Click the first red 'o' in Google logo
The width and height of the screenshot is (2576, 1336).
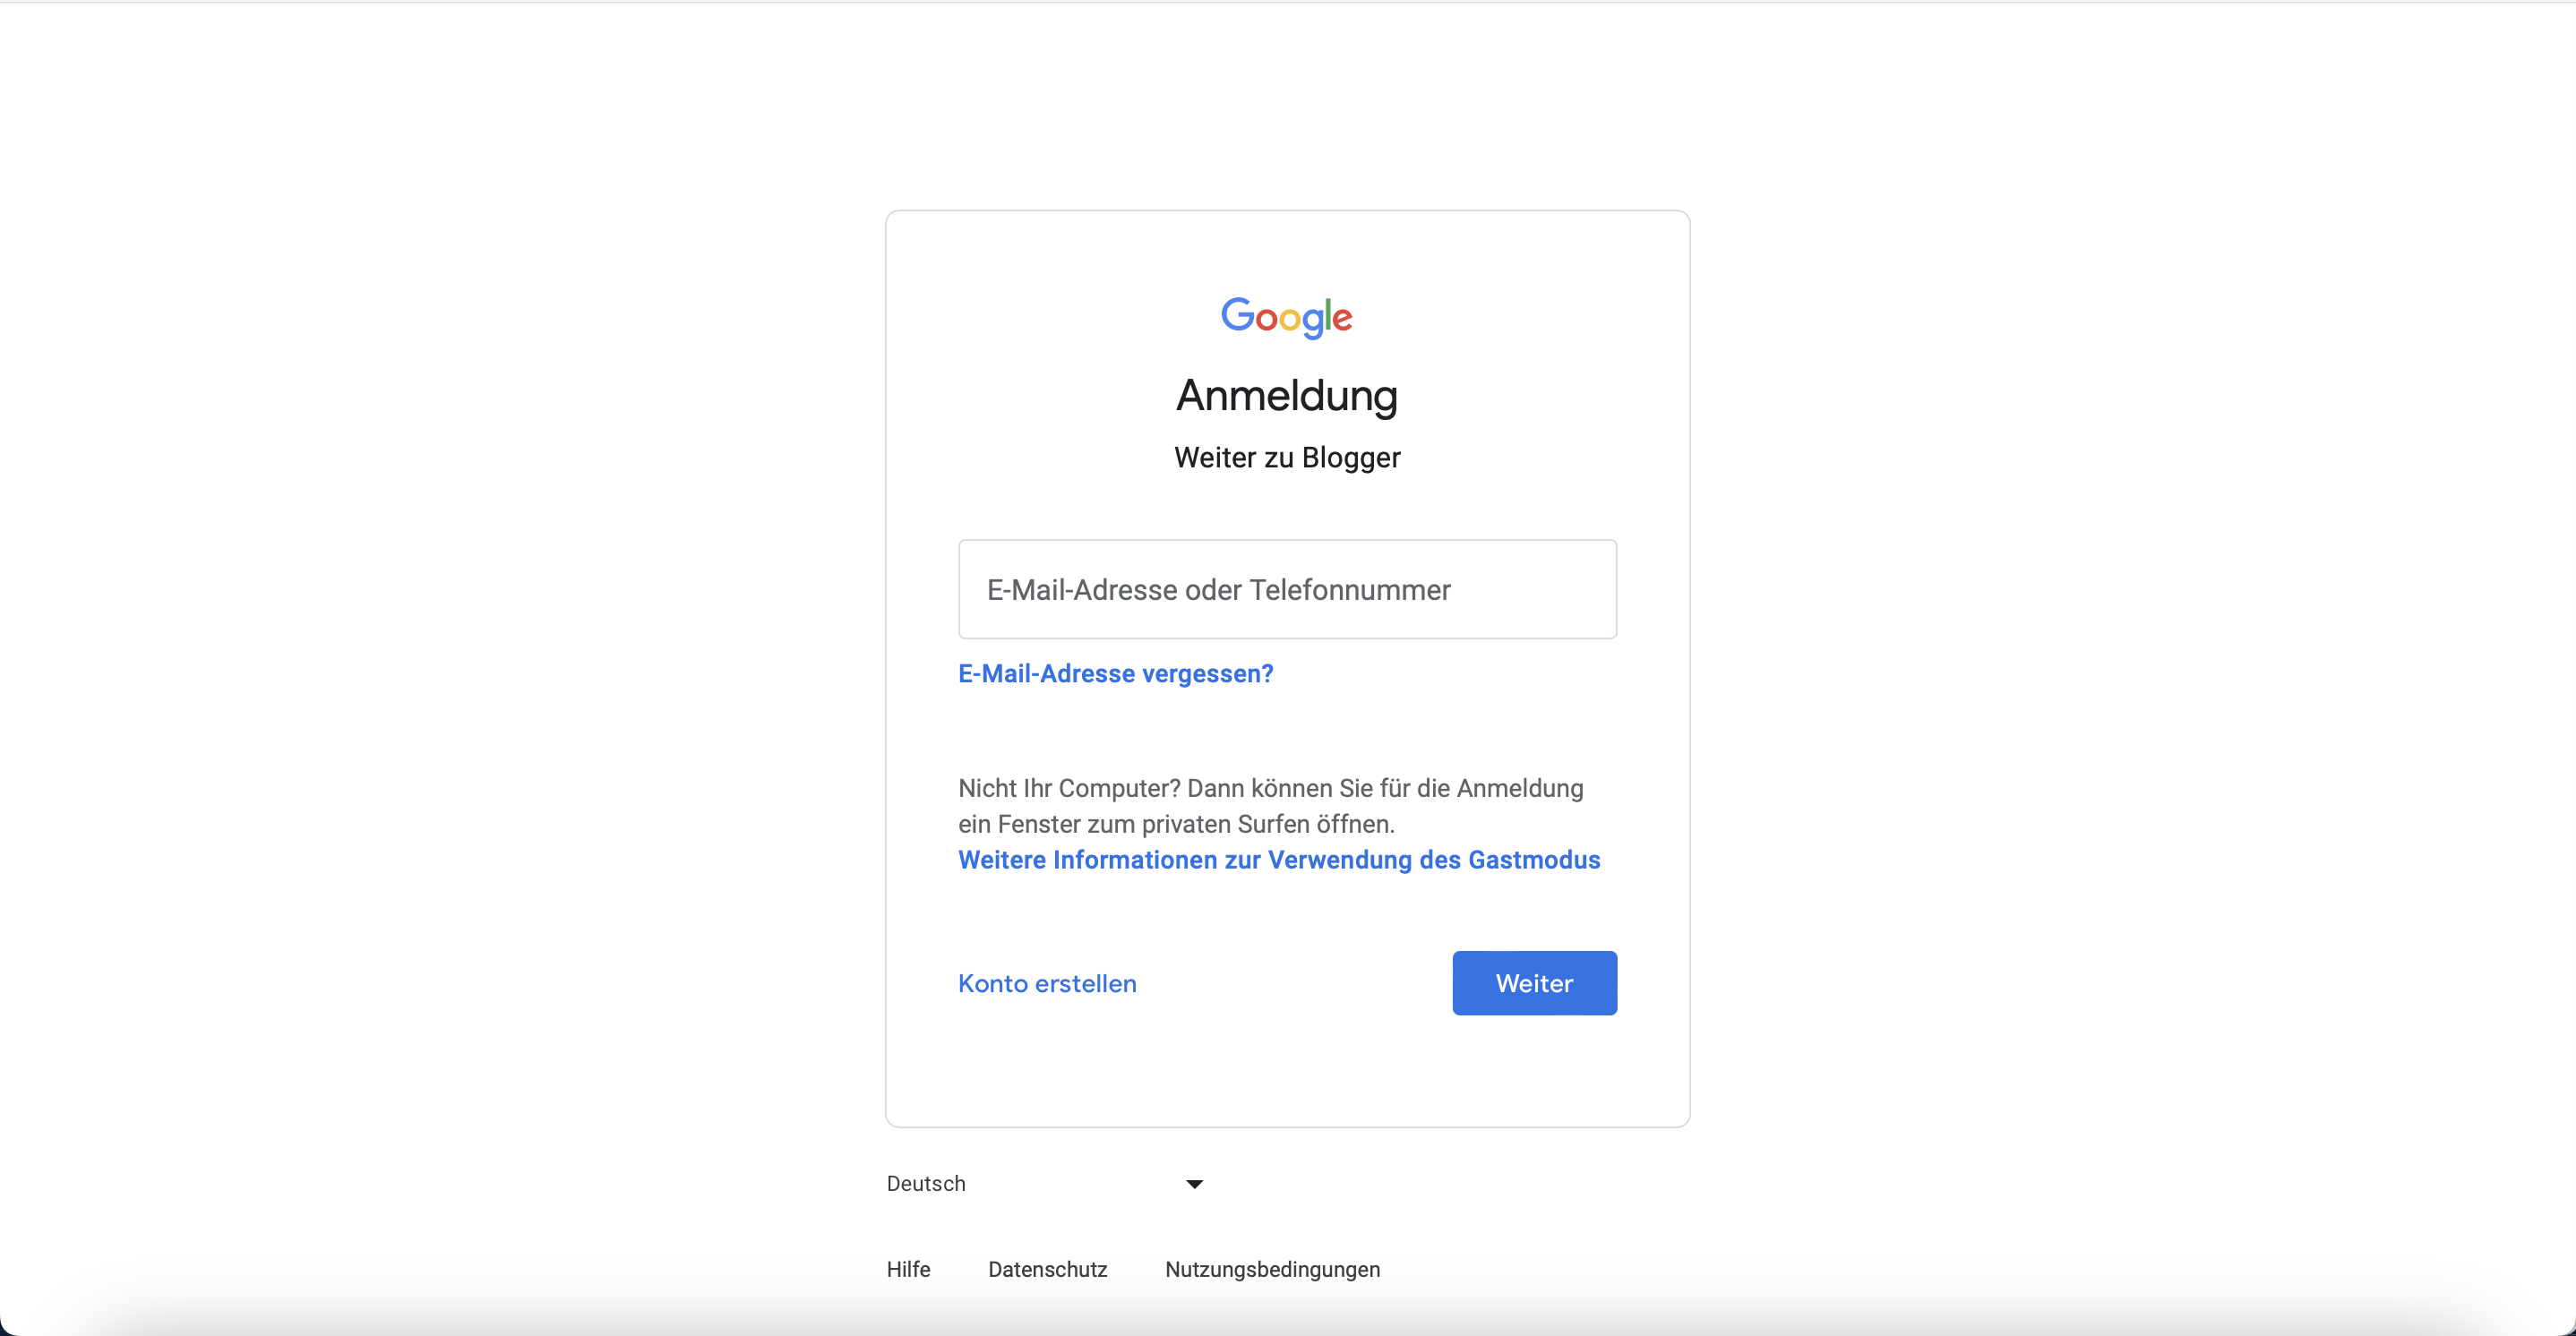point(1267,320)
